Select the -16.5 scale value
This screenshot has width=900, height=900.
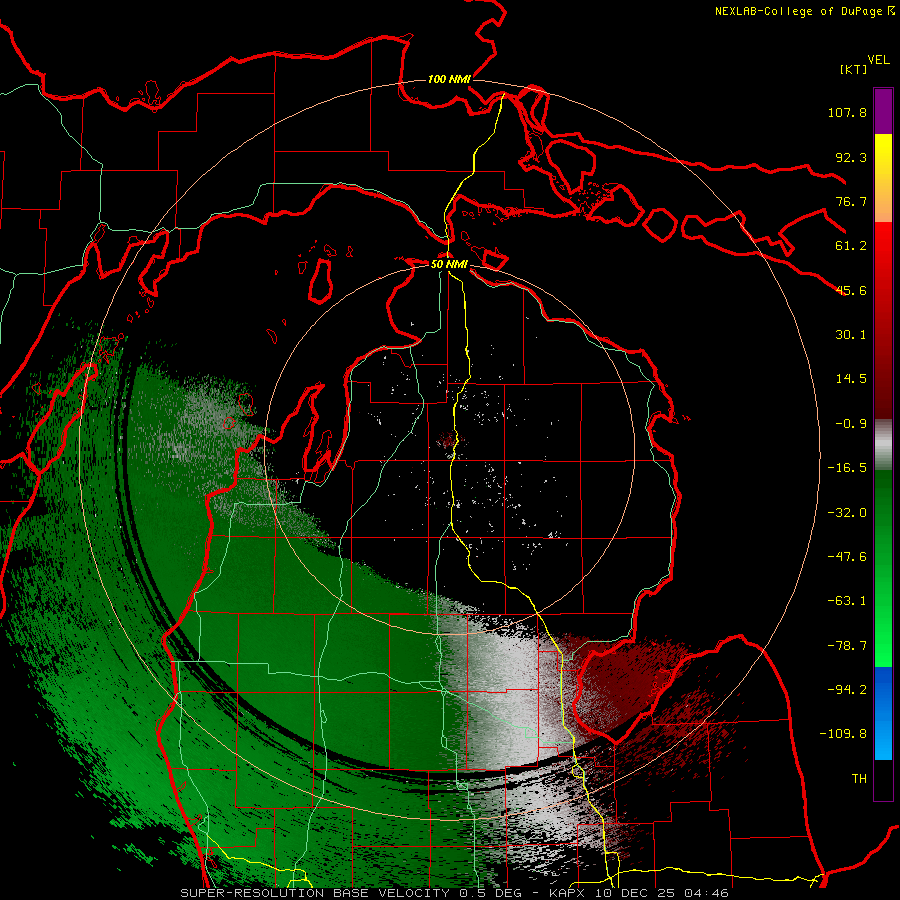[847, 468]
